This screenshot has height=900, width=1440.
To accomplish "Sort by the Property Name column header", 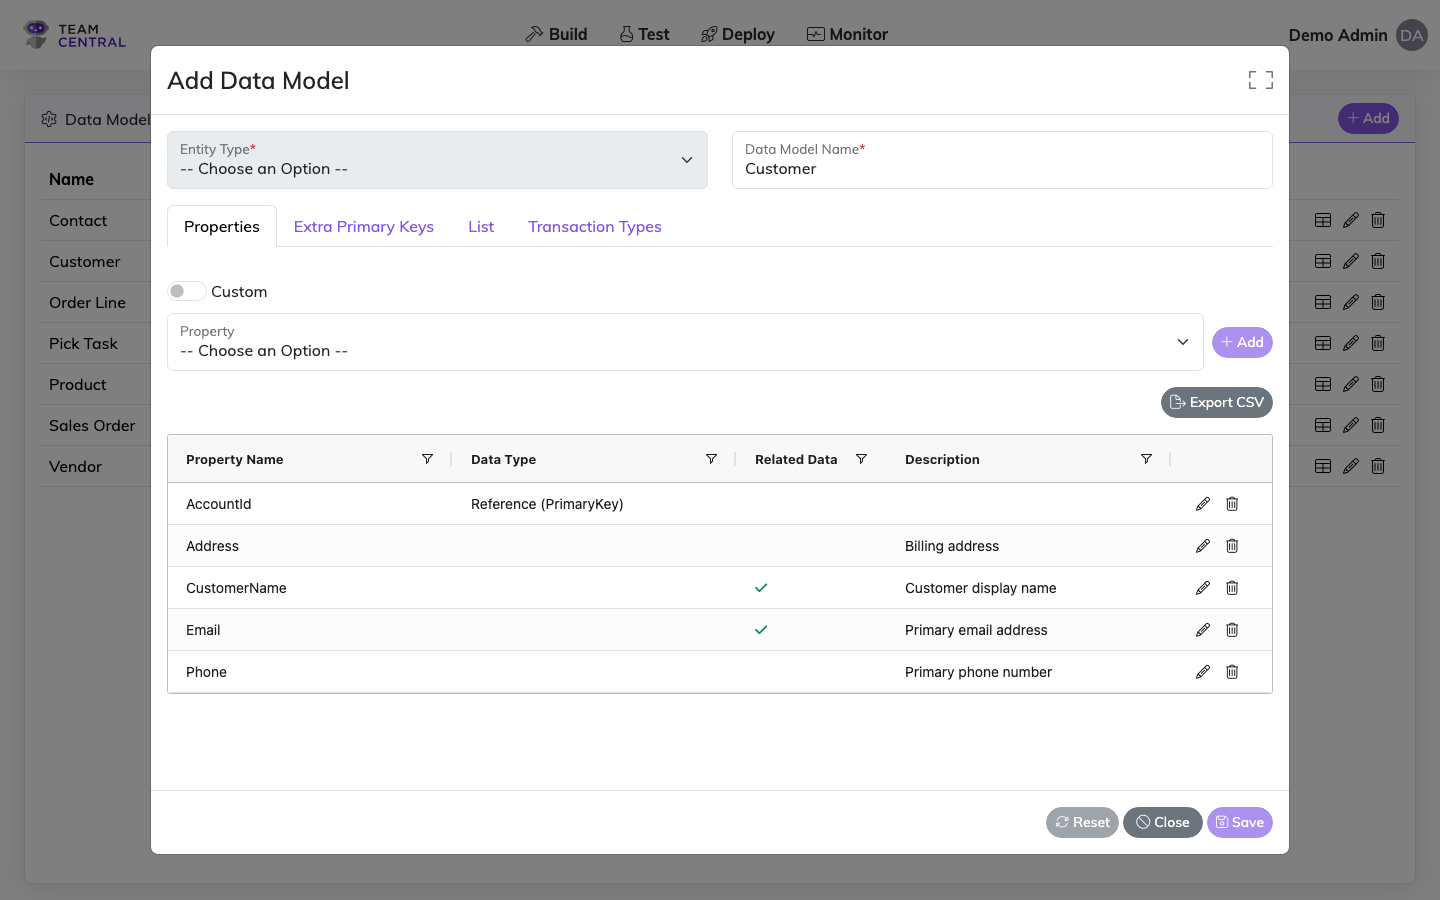I will coord(234,459).
